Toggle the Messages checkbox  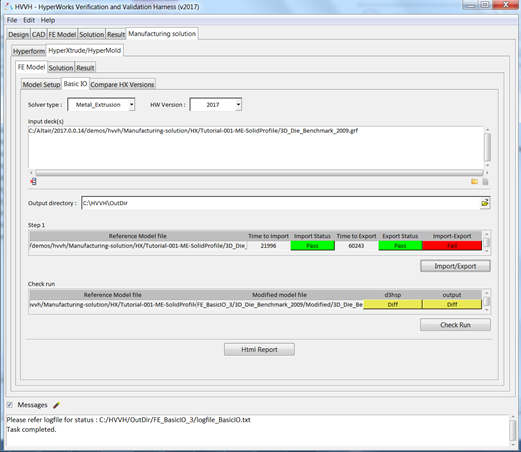pos(10,405)
